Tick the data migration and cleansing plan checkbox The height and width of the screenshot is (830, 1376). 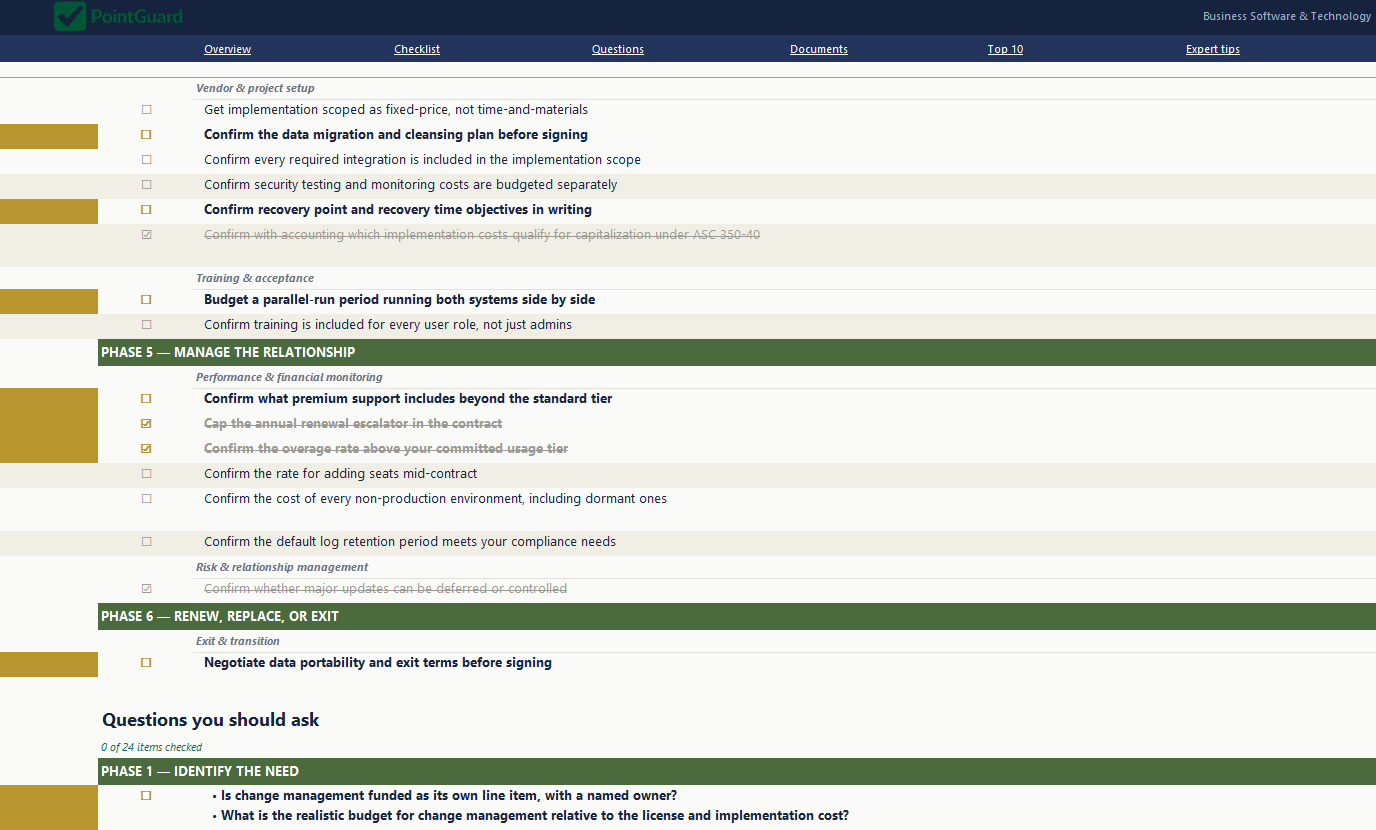[146, 135]
